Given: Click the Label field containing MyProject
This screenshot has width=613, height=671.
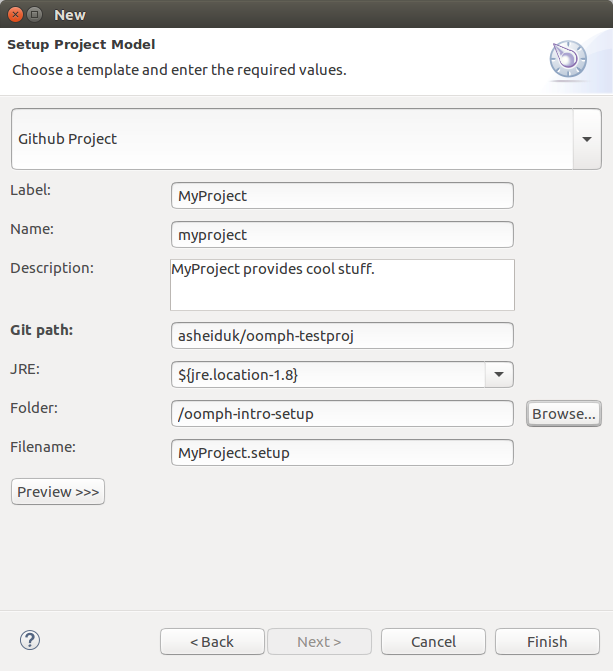Looking at the screenshot, I should tap(342, 196).
